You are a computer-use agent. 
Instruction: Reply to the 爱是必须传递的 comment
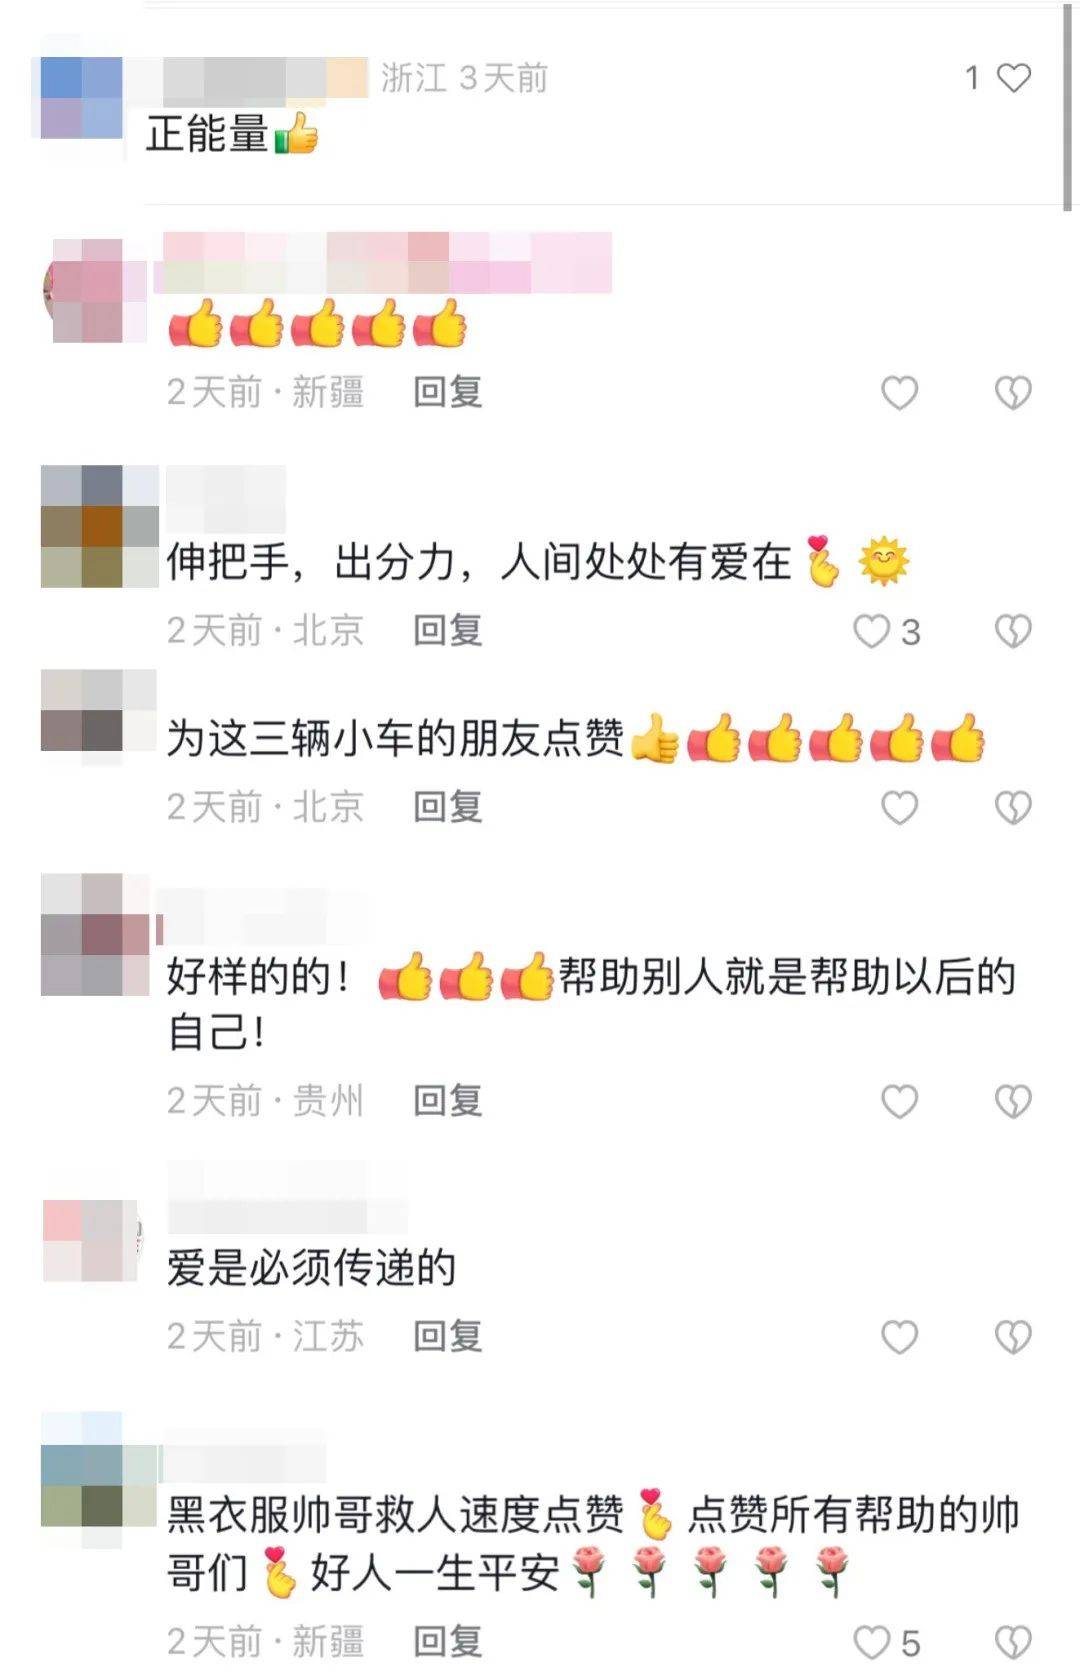pyautogui.click(x=448, y=1336)
